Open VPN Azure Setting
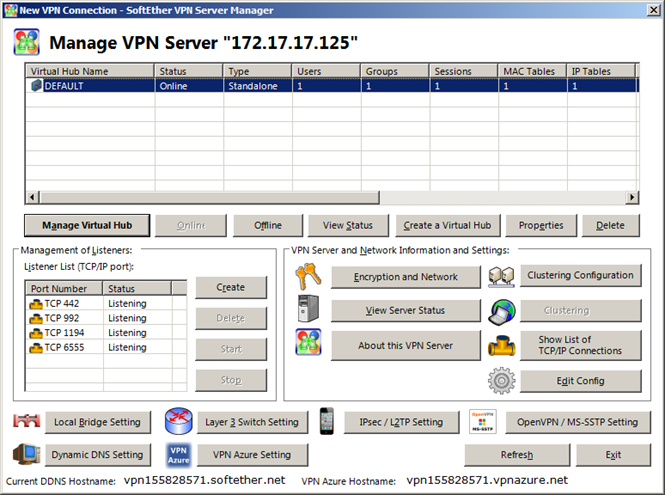The width and height of the screenshot is (665, 495). click(252, 455)
